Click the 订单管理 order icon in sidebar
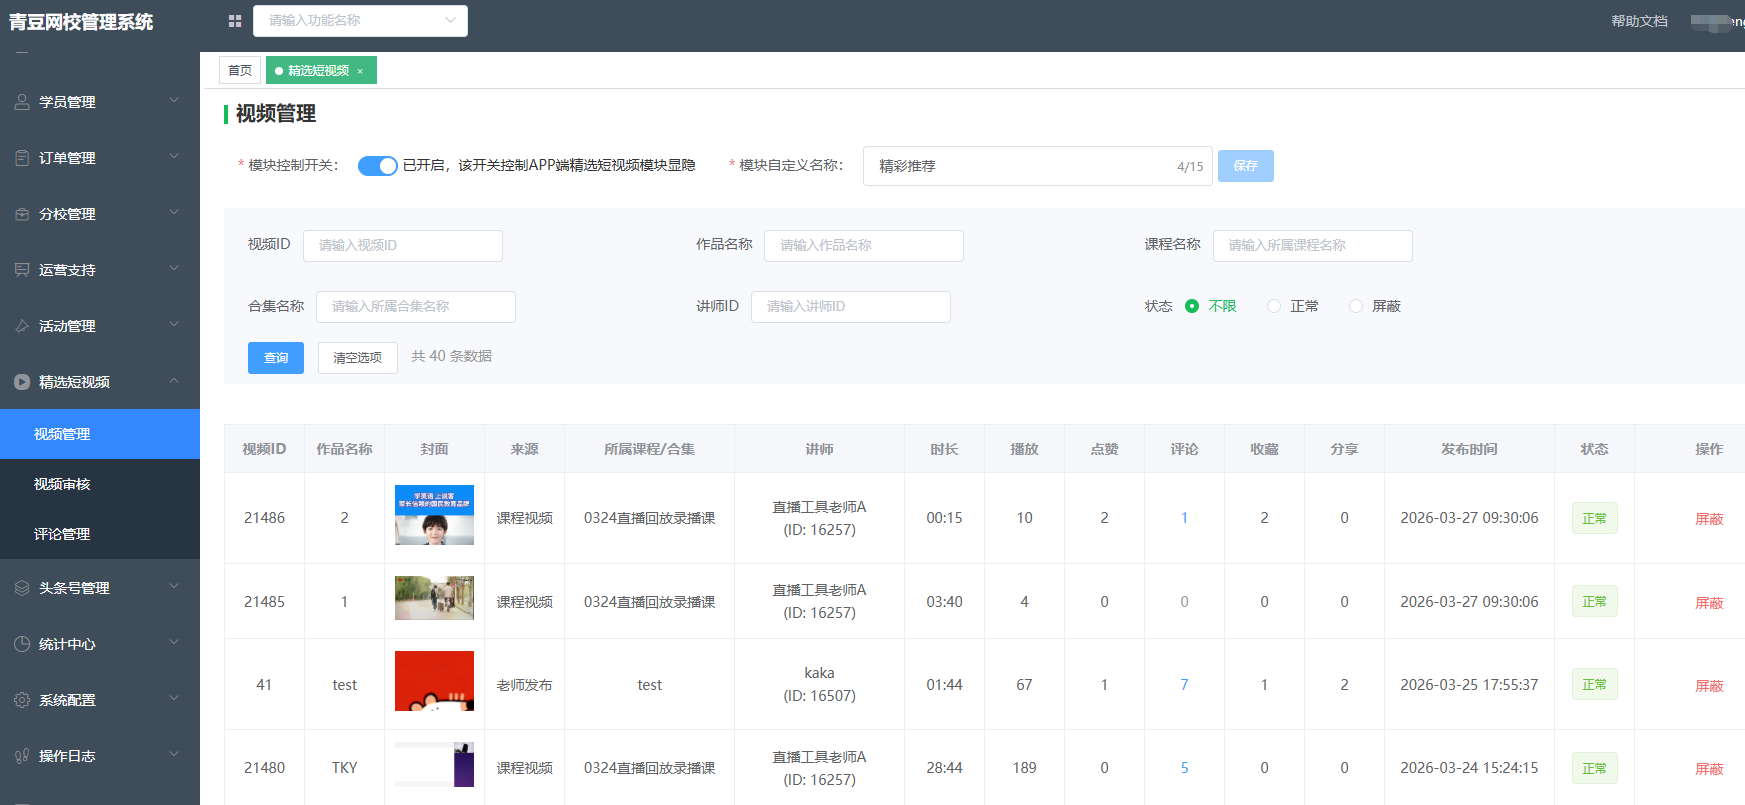 pyautogui.click(x=22, y=158)
